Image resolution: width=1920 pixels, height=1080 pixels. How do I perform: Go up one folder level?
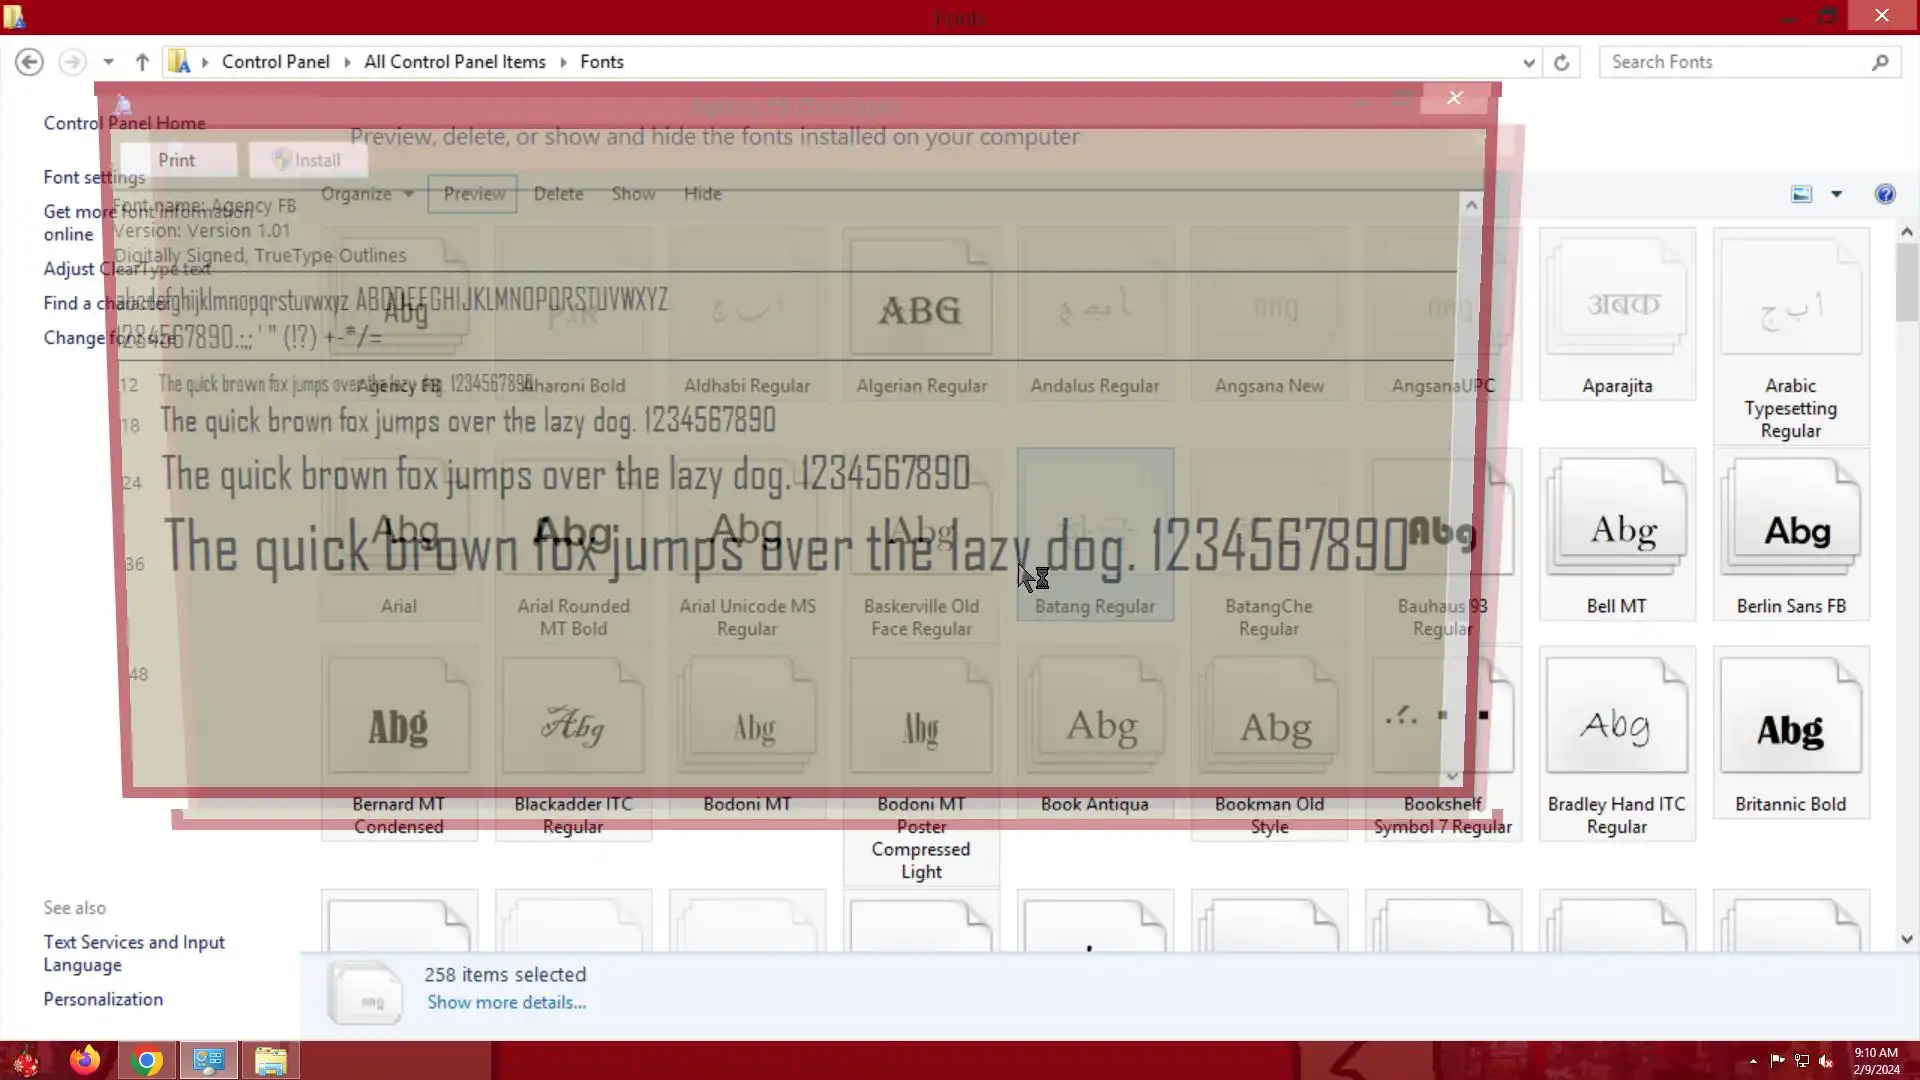(x=142, y=62)
